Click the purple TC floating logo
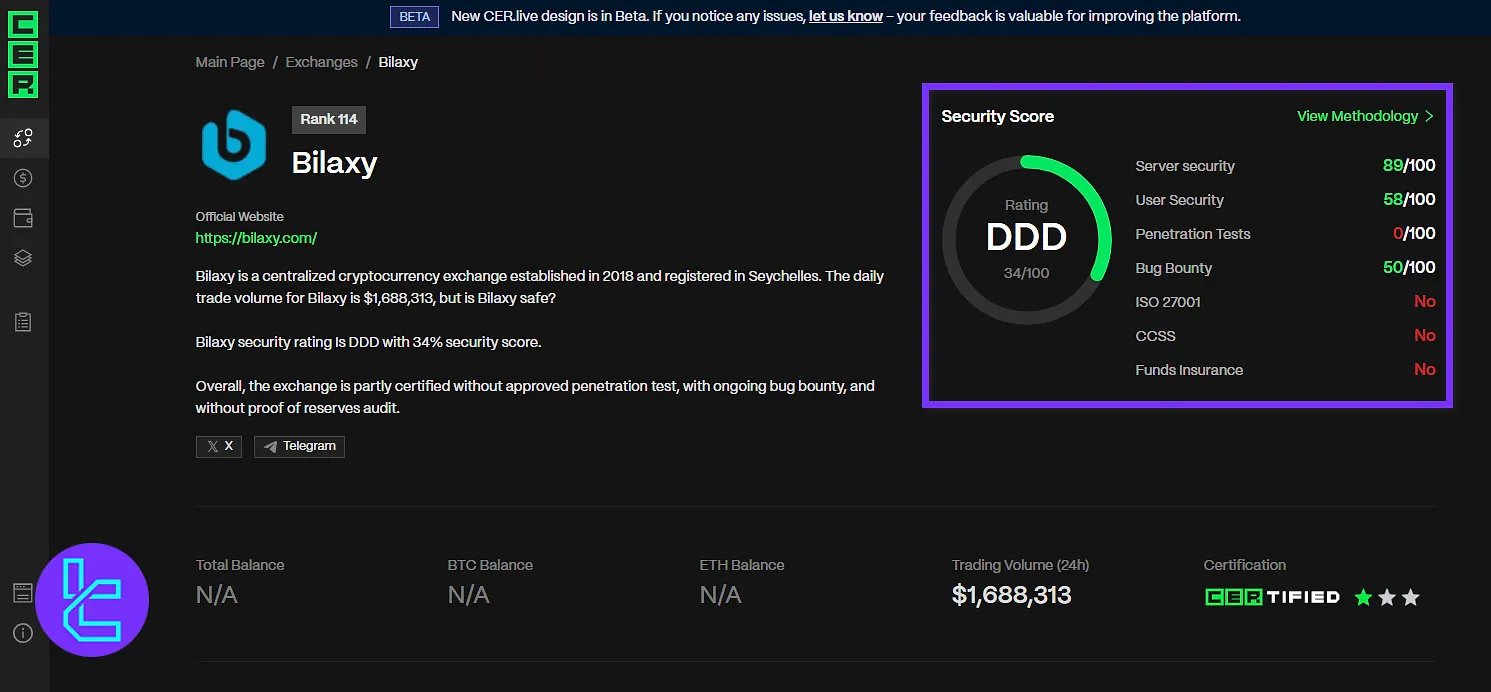 click(x=92, y=600)
